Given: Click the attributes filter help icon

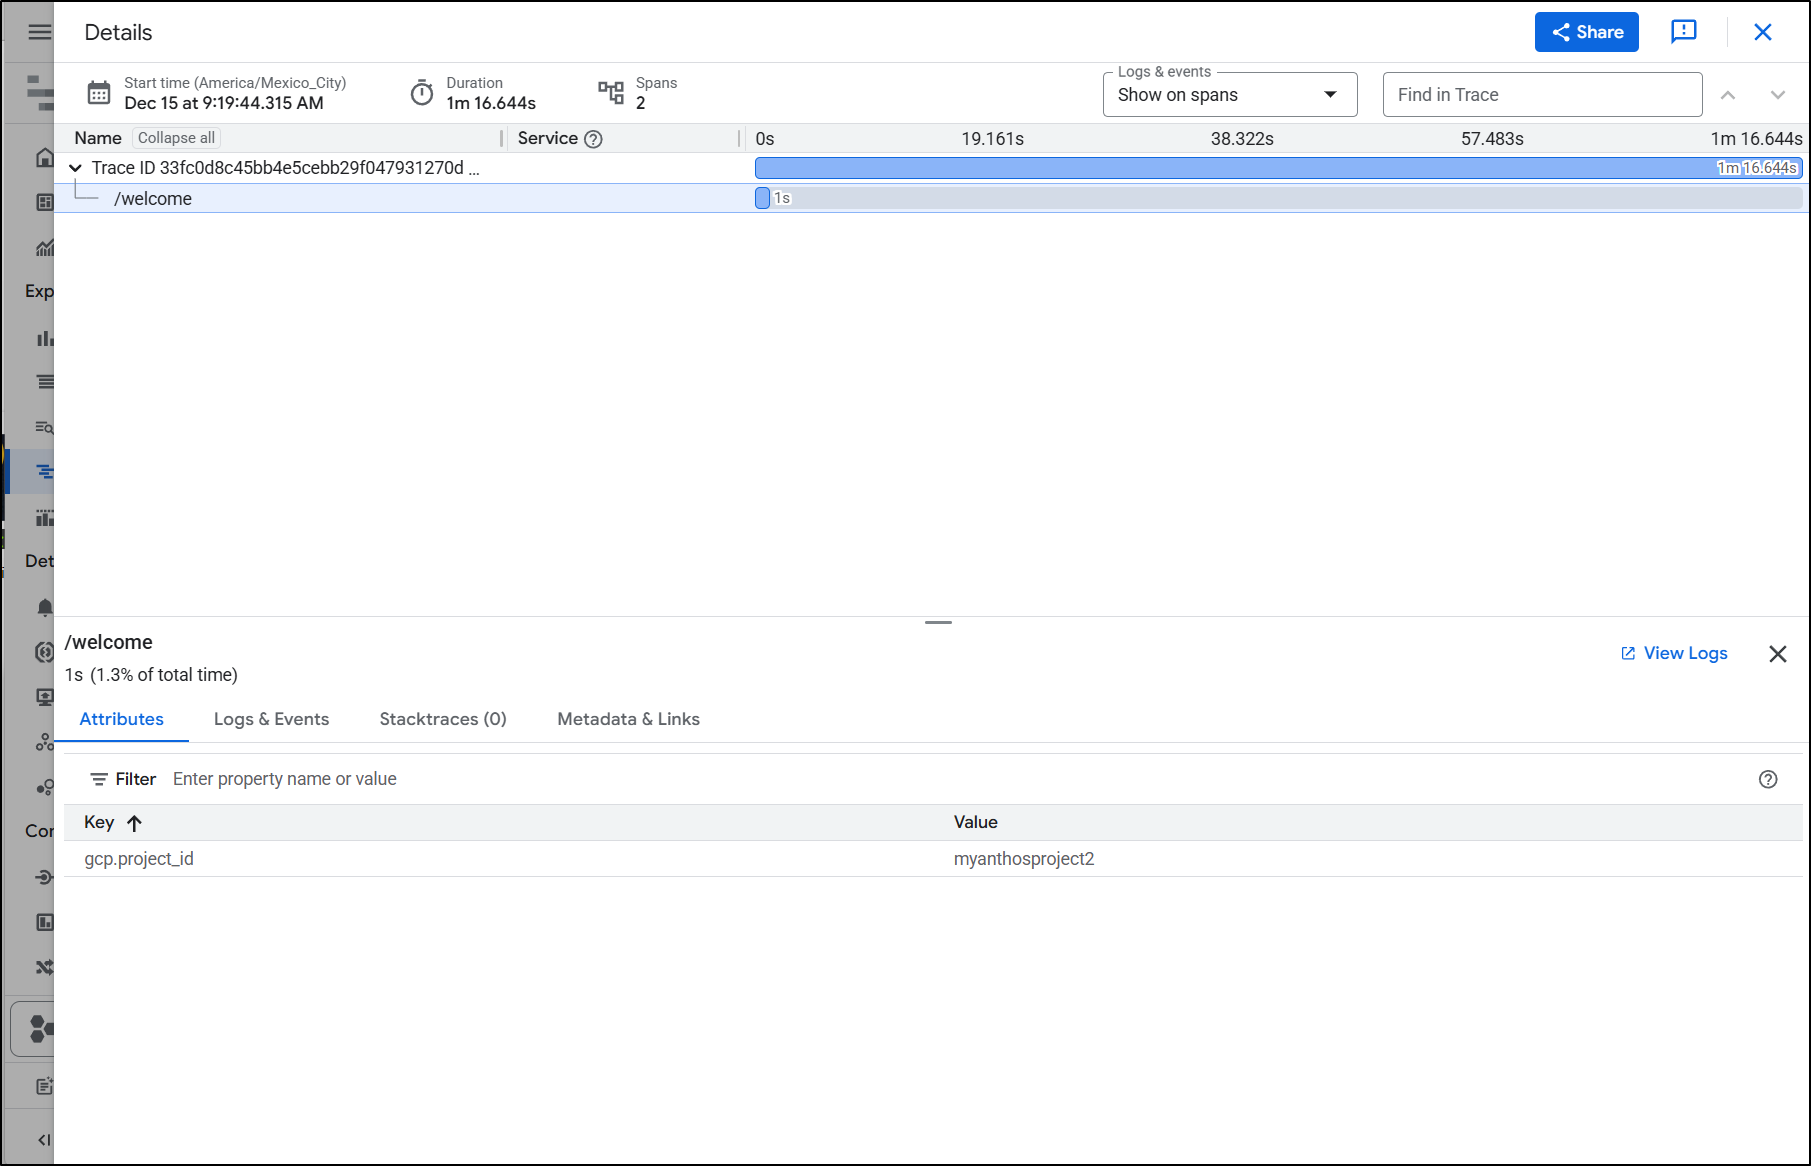Looking at the screenshot, I should click(1767, 780).
